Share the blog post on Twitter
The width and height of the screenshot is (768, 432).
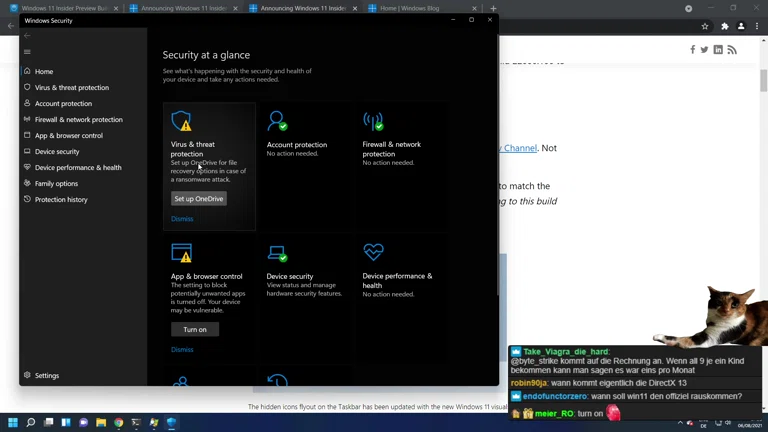704,49
